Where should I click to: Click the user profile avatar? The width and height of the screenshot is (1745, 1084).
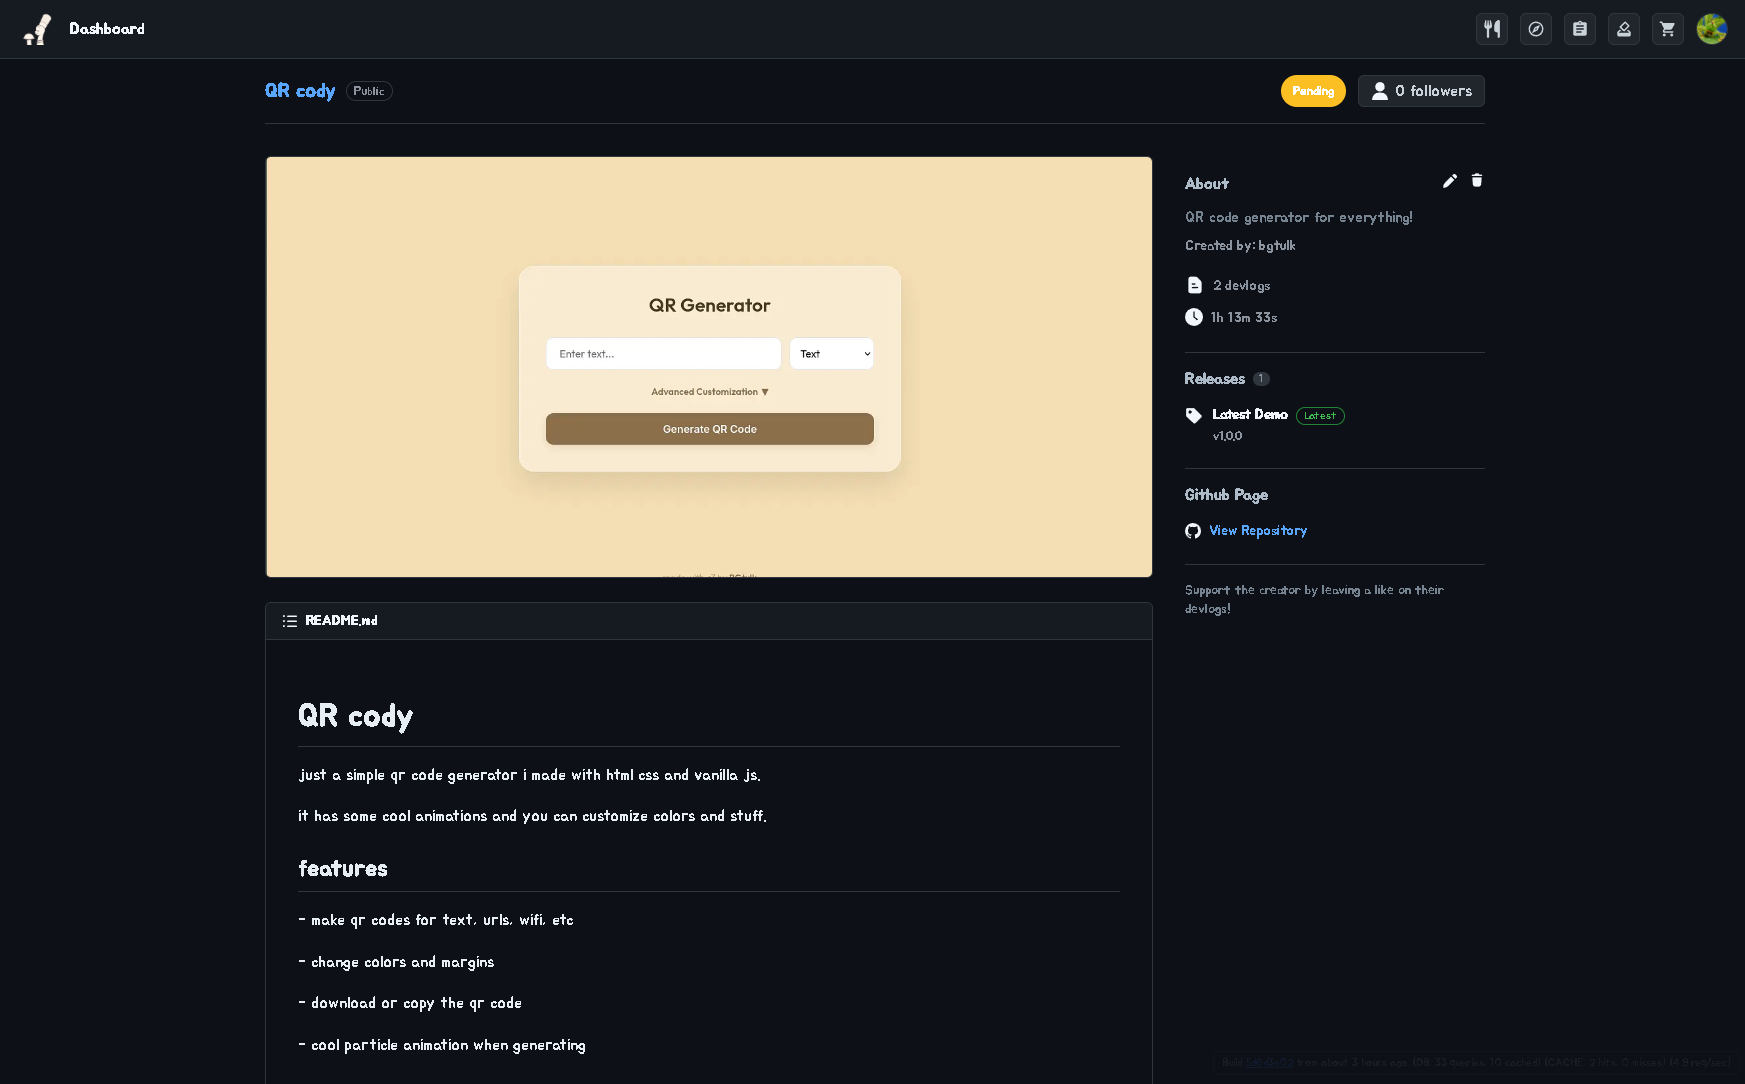(1712, 29)
